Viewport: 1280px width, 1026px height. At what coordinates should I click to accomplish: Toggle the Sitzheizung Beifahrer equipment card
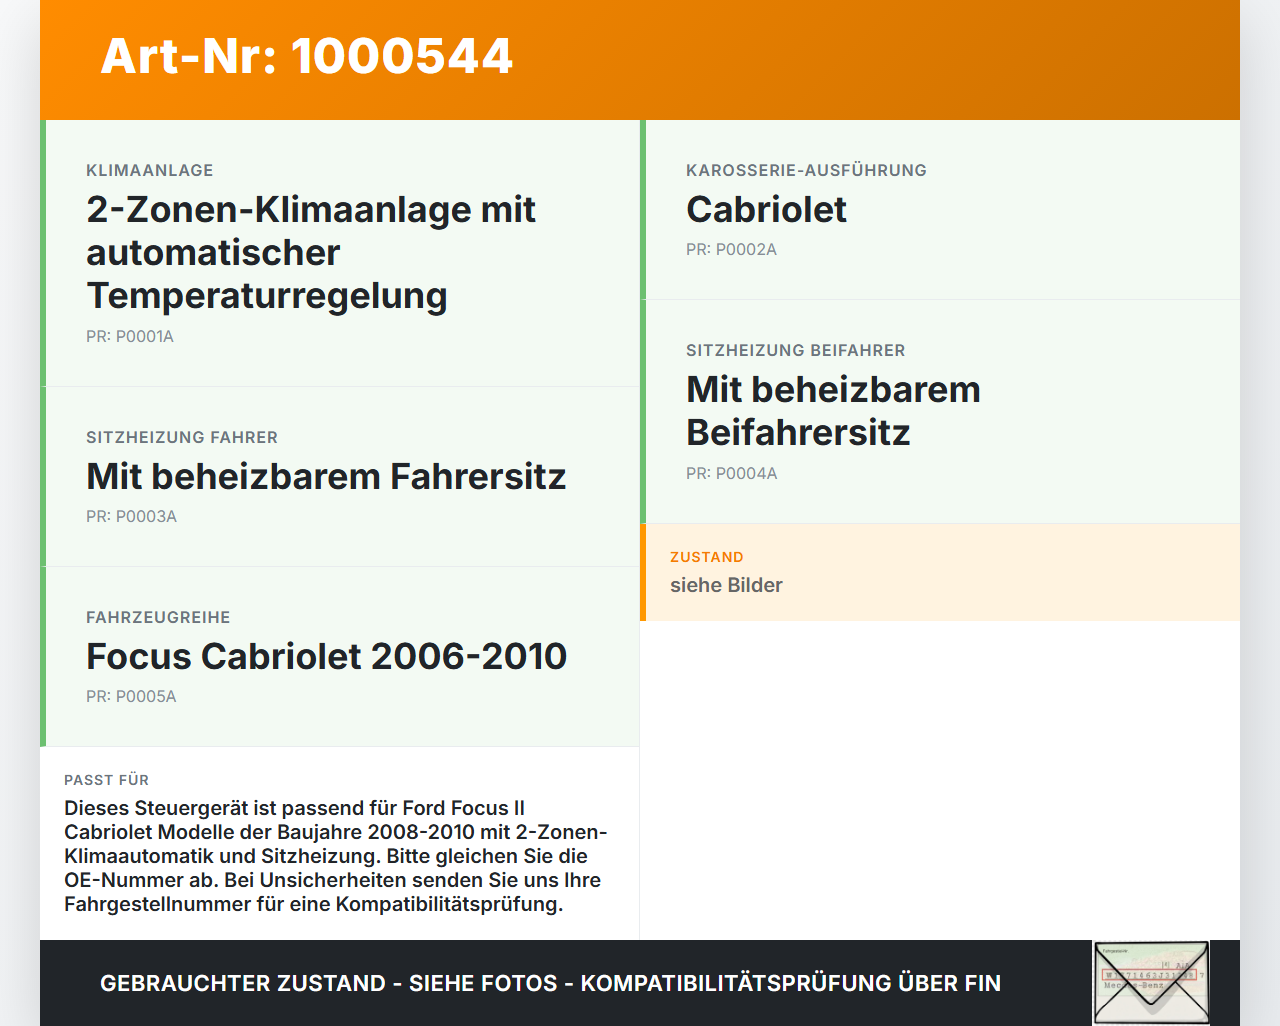coord(940,411)
